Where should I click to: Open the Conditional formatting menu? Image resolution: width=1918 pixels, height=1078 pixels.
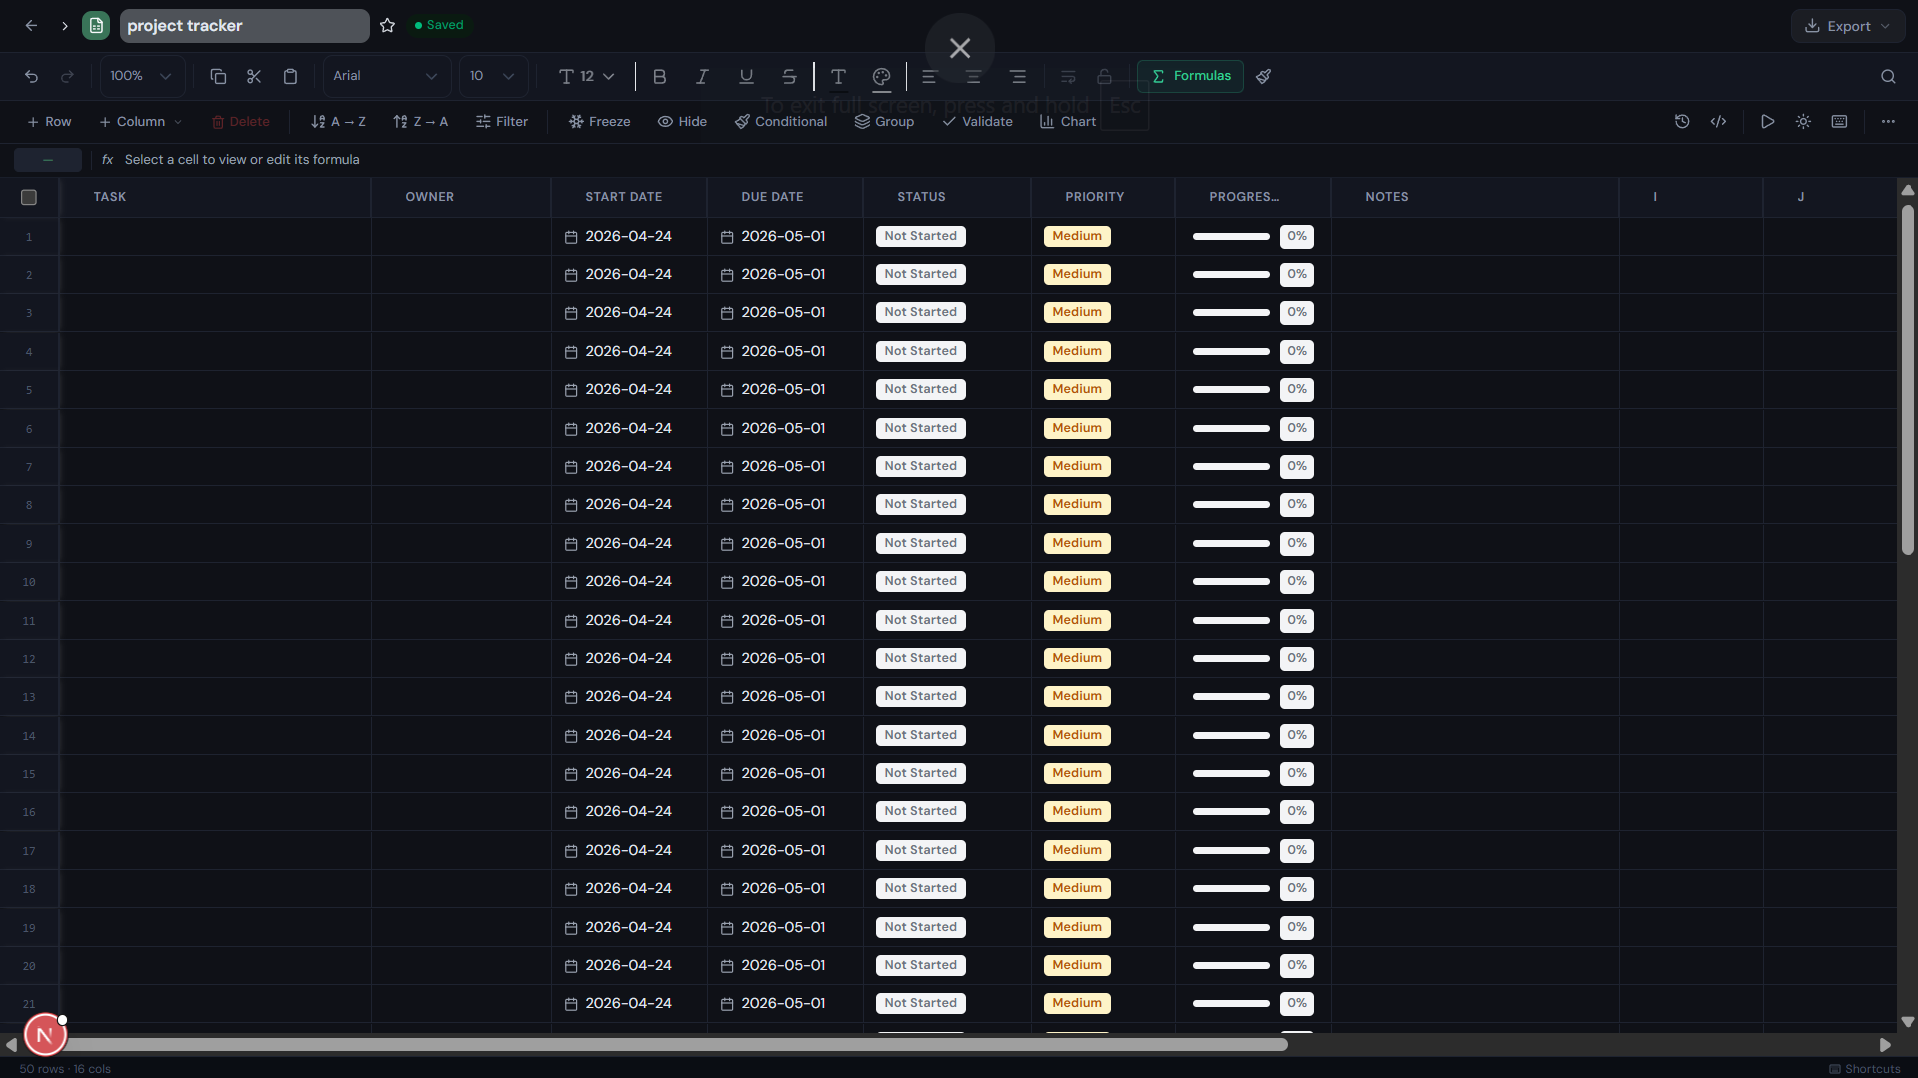click(x=780, y=122)
